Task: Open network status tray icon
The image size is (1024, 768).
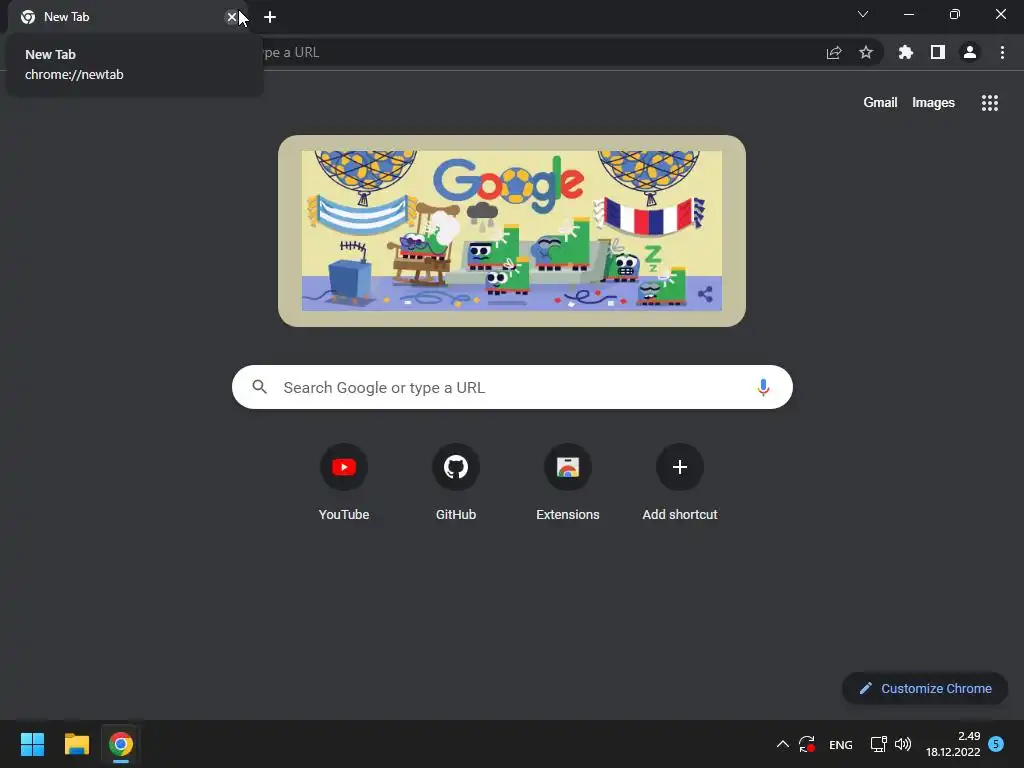Action: (x=878, y=744)
